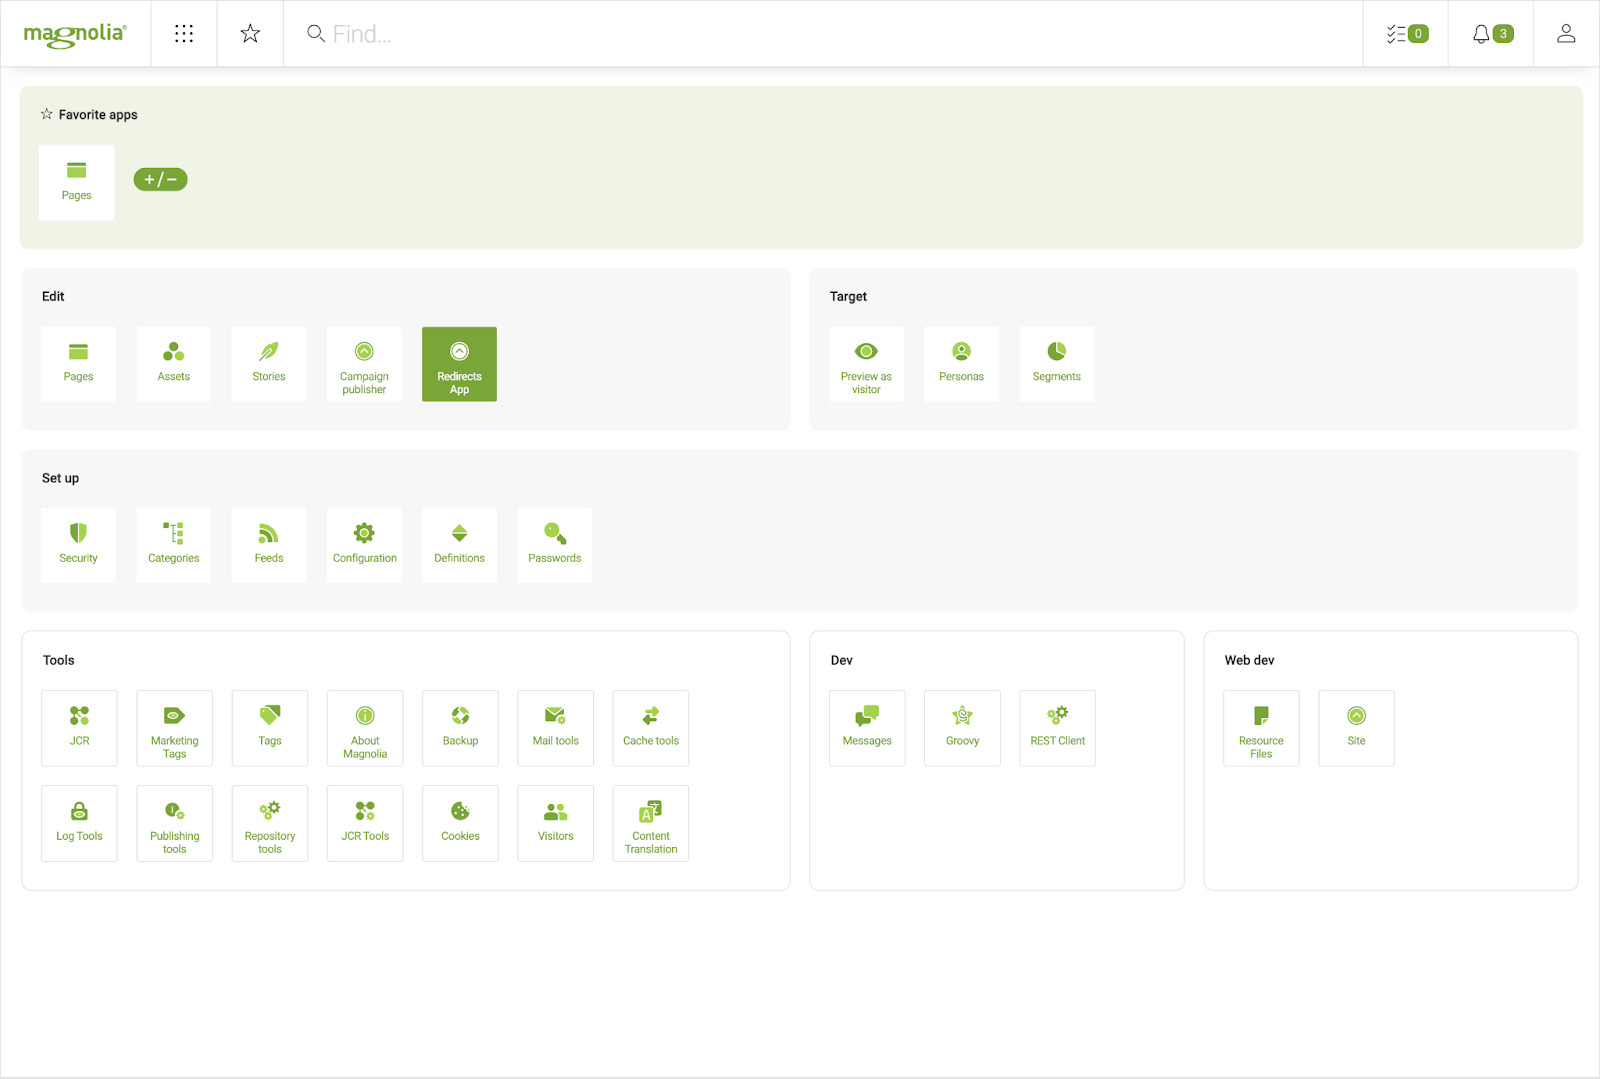Image resolution: width=1600 pixels, height=1079 pixels.
Task: Launch the REST Client
Action: tap(1056, 727)
